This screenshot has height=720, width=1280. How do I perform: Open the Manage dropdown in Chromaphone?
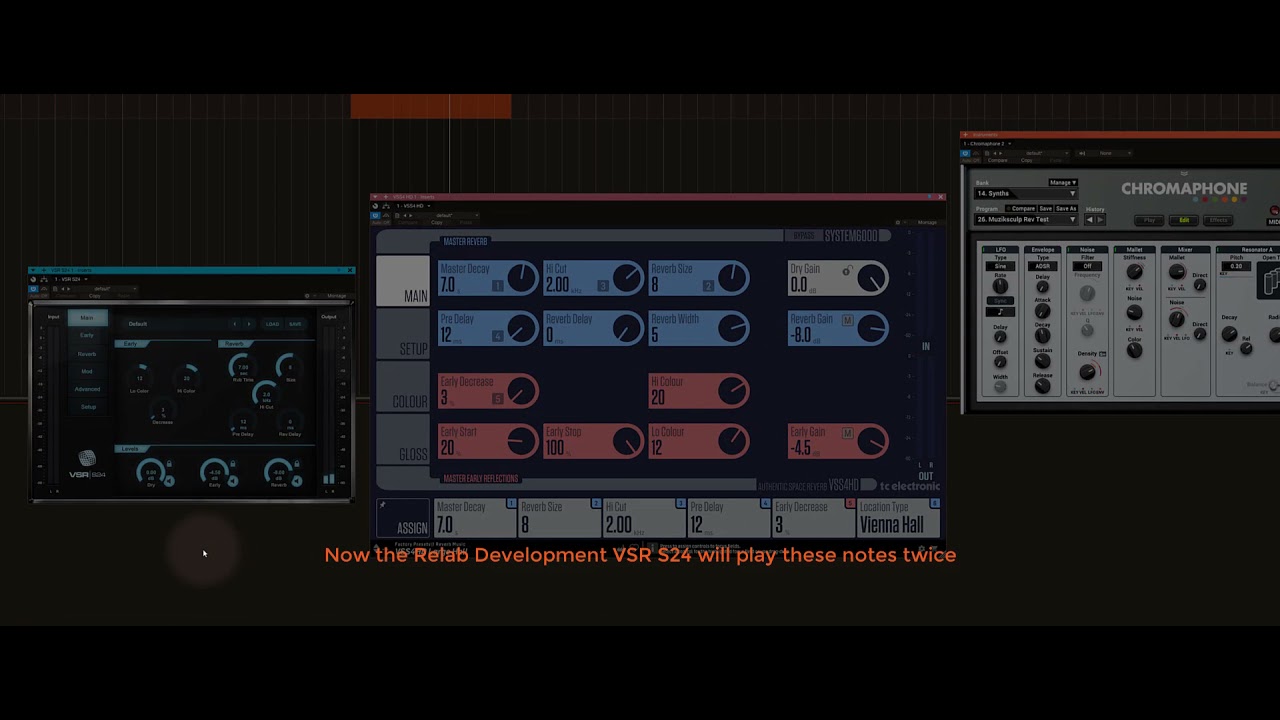[x=1062, y=183]
